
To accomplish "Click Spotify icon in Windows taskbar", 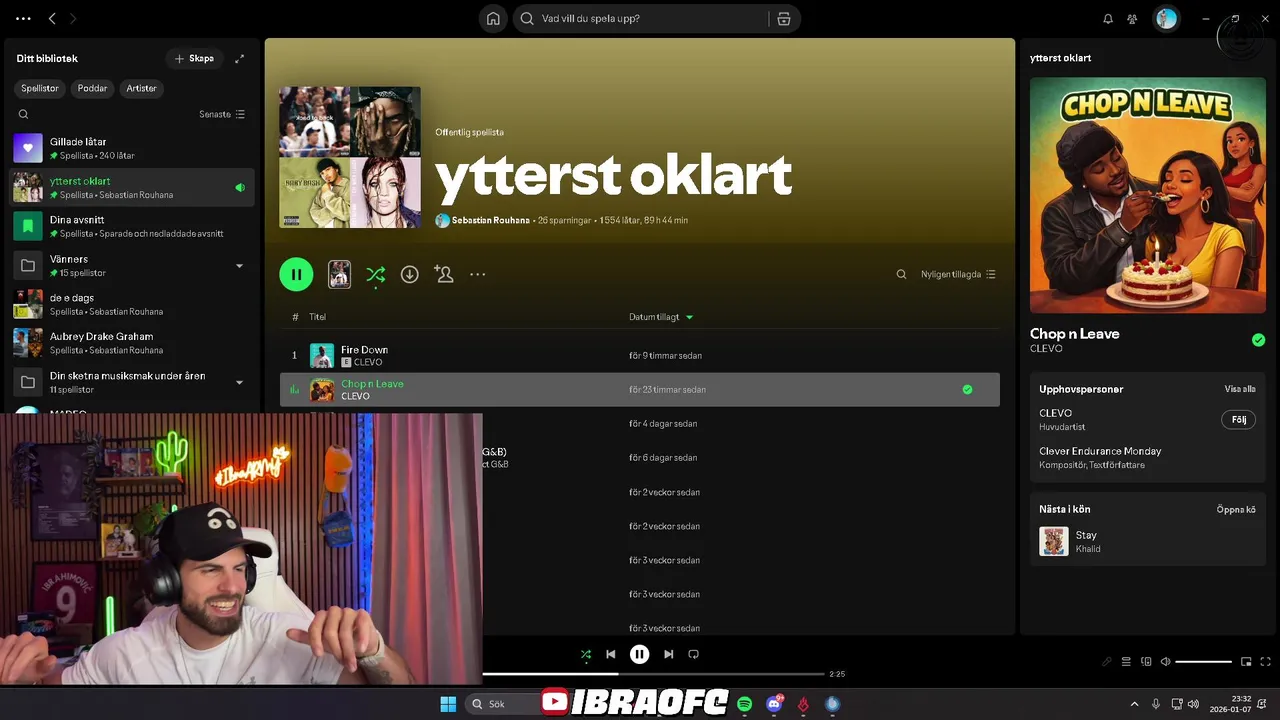I will 744,704.
